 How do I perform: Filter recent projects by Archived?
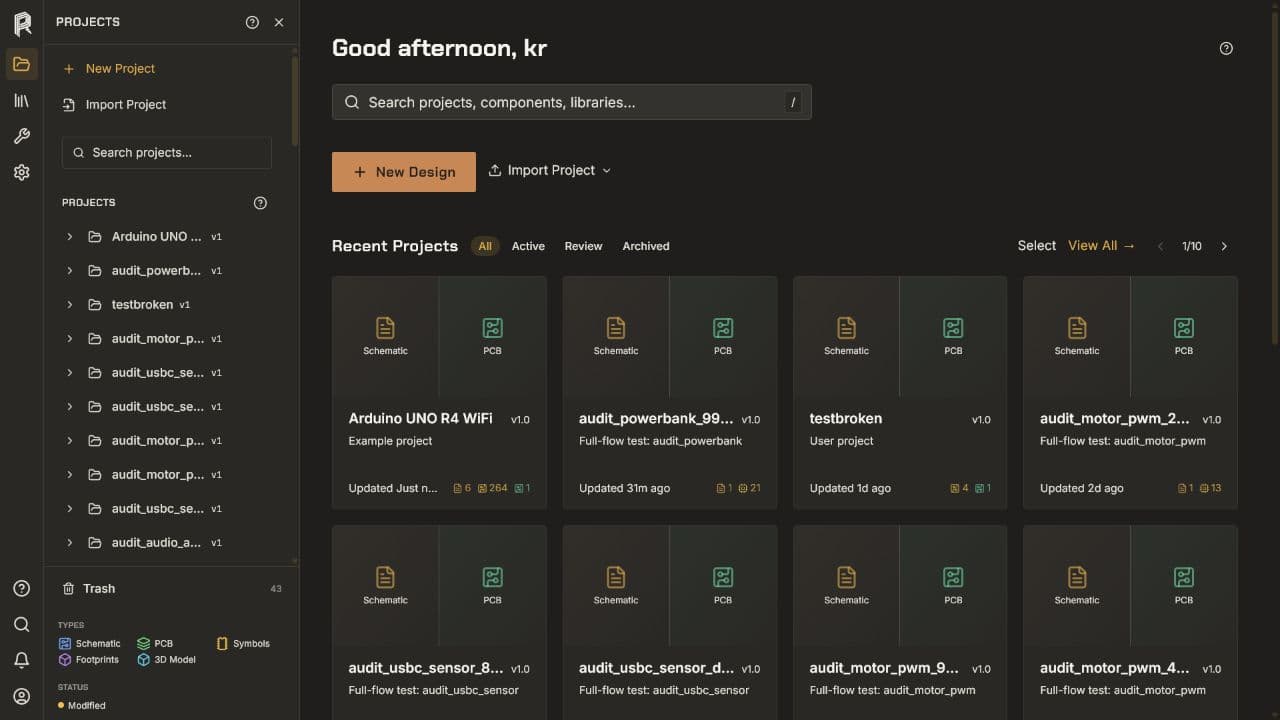point(646,246)
